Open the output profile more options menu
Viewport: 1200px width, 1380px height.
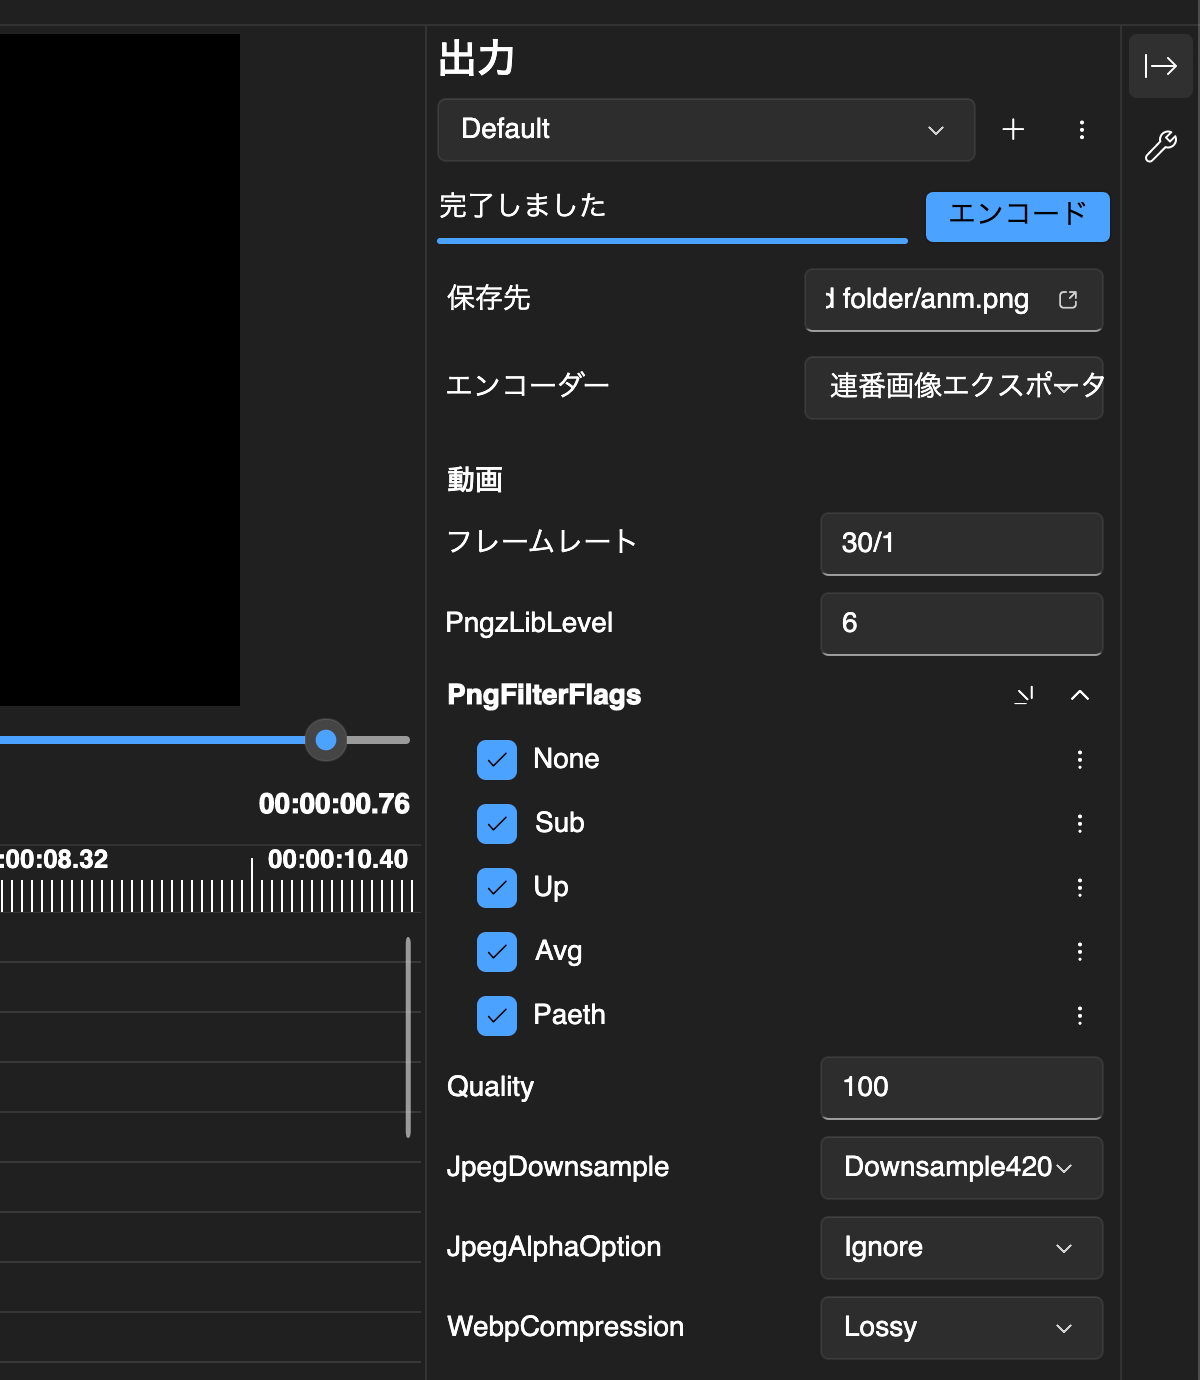point(1081,130)
